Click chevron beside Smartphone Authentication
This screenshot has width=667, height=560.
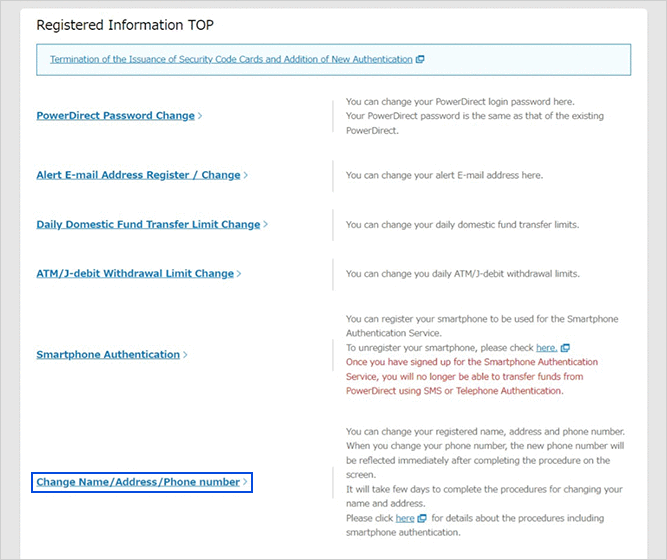pos(186,355)
